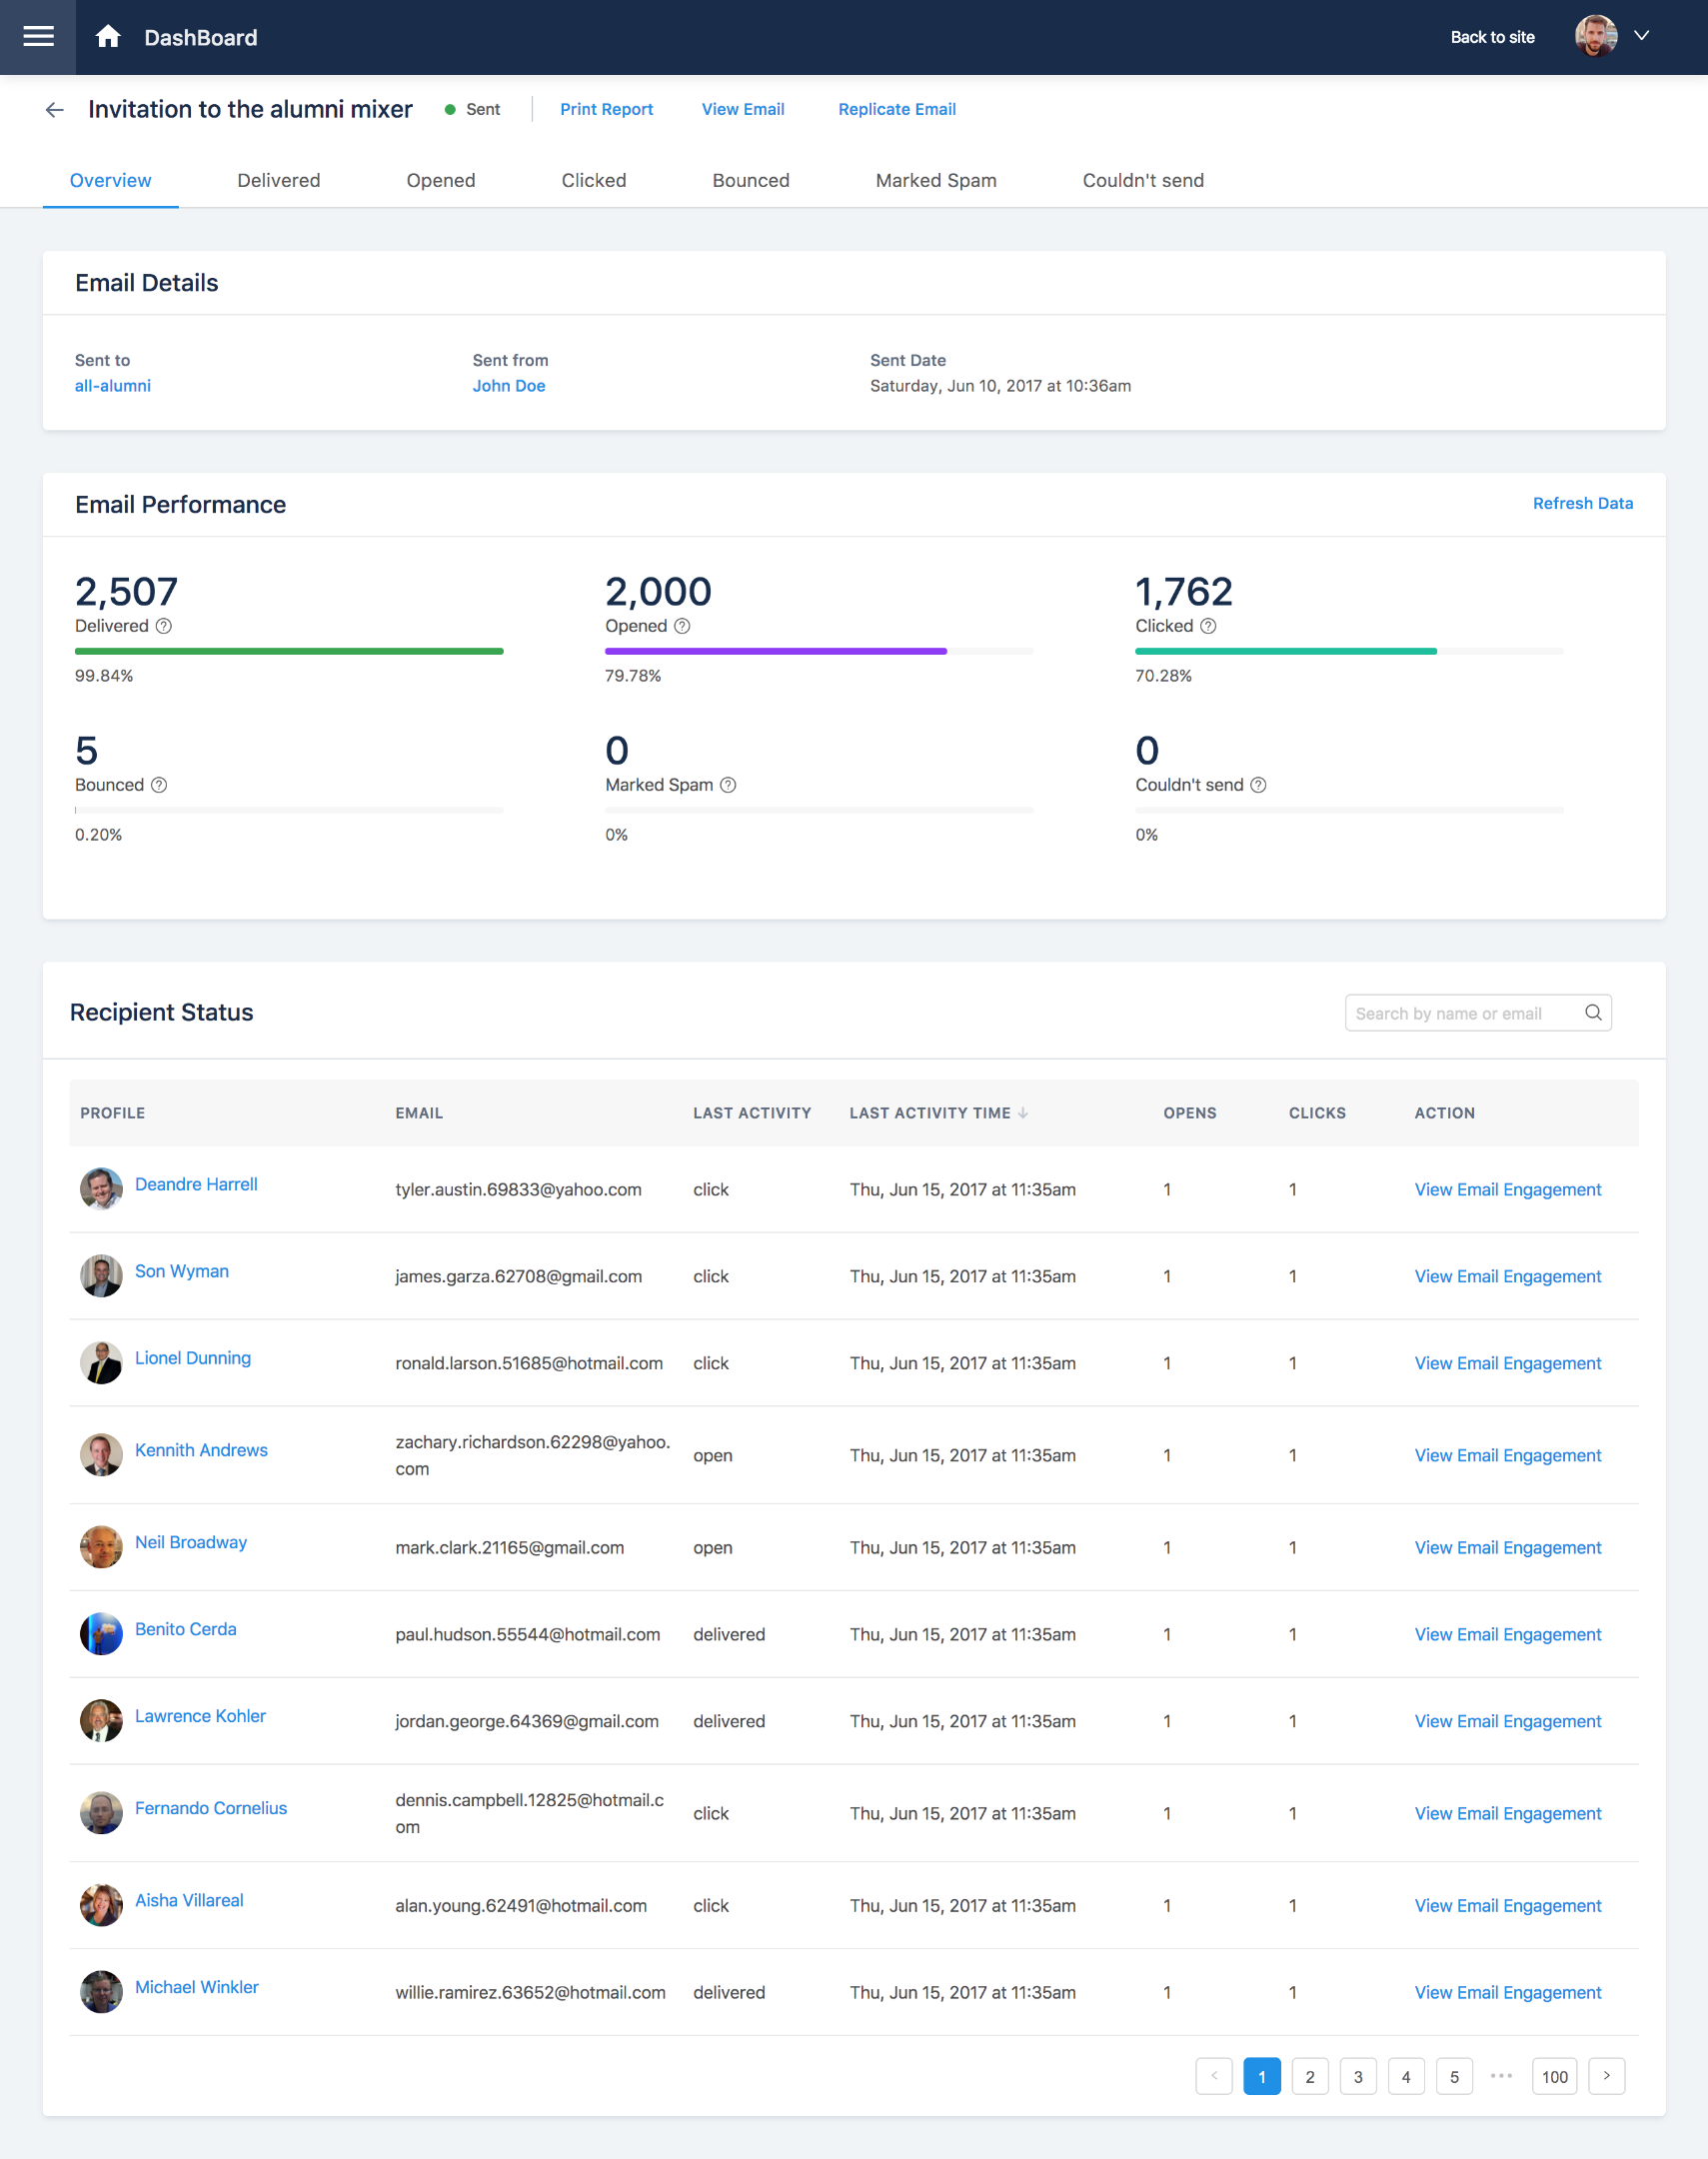The image size is (1708, 2159).
Task: Click Refresh Data link
Action: tap(1582, 504)
